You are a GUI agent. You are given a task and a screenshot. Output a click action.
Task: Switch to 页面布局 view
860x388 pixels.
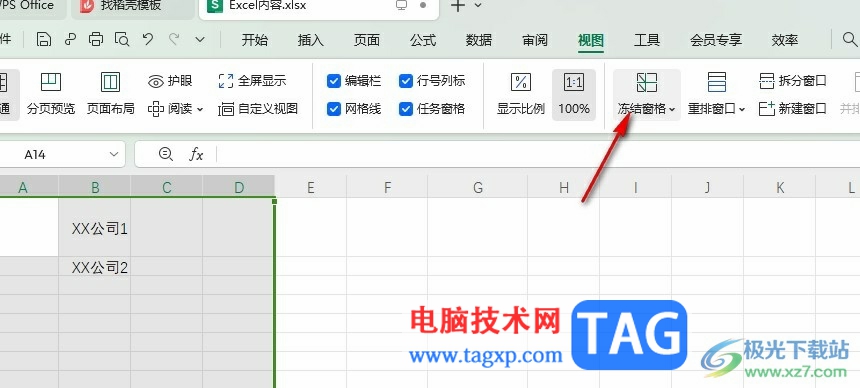click(111, 94)
